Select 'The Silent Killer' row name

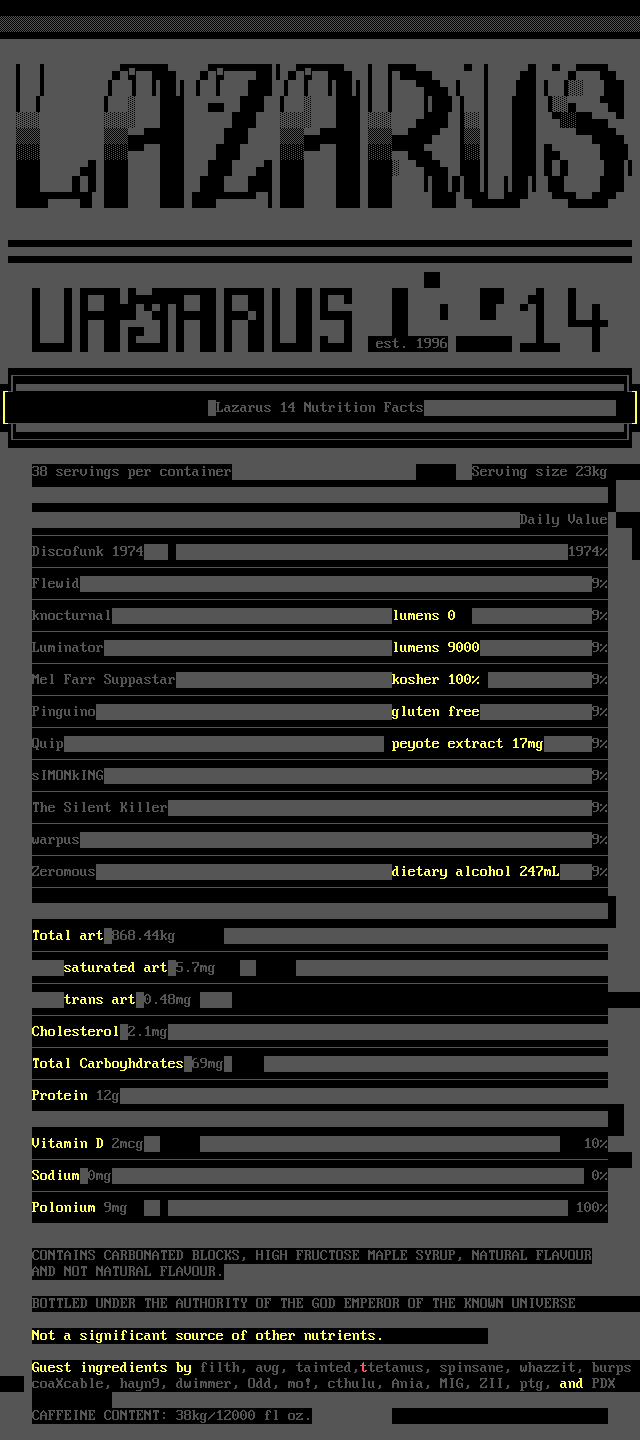[x=99, y=807]
